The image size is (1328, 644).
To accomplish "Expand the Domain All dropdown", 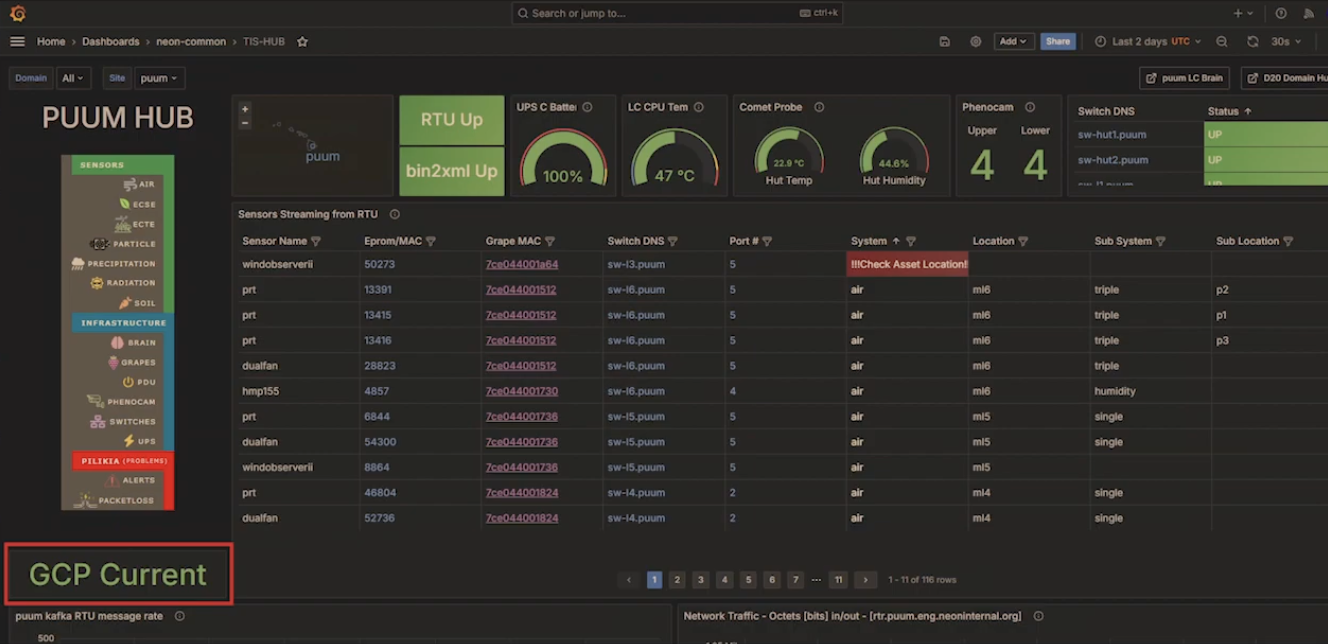I will point(74,78).
